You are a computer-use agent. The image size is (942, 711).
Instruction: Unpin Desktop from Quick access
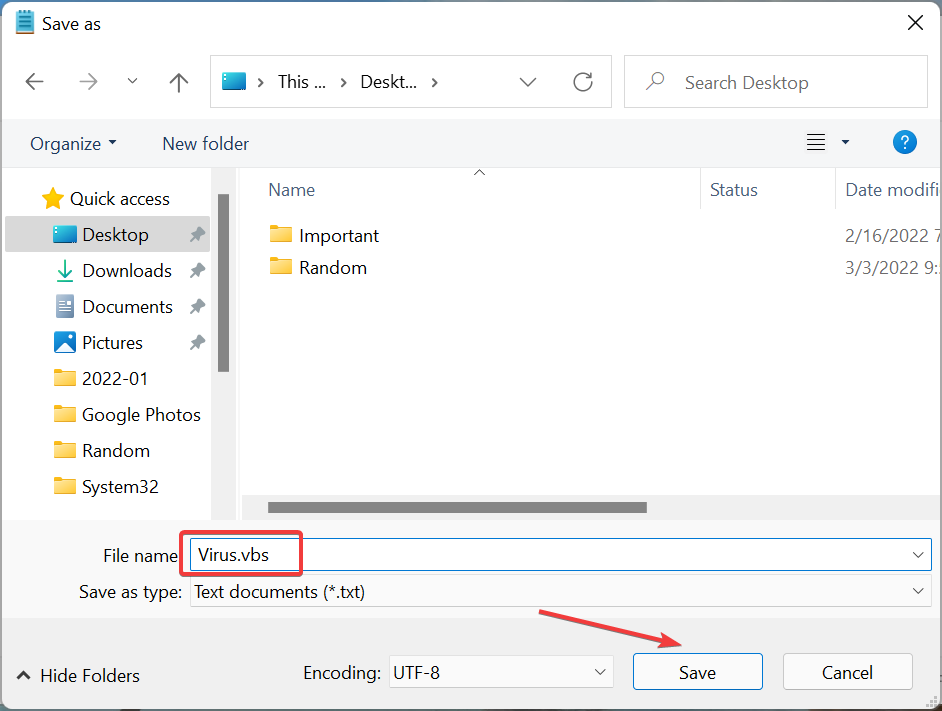[x=197, y=235]
